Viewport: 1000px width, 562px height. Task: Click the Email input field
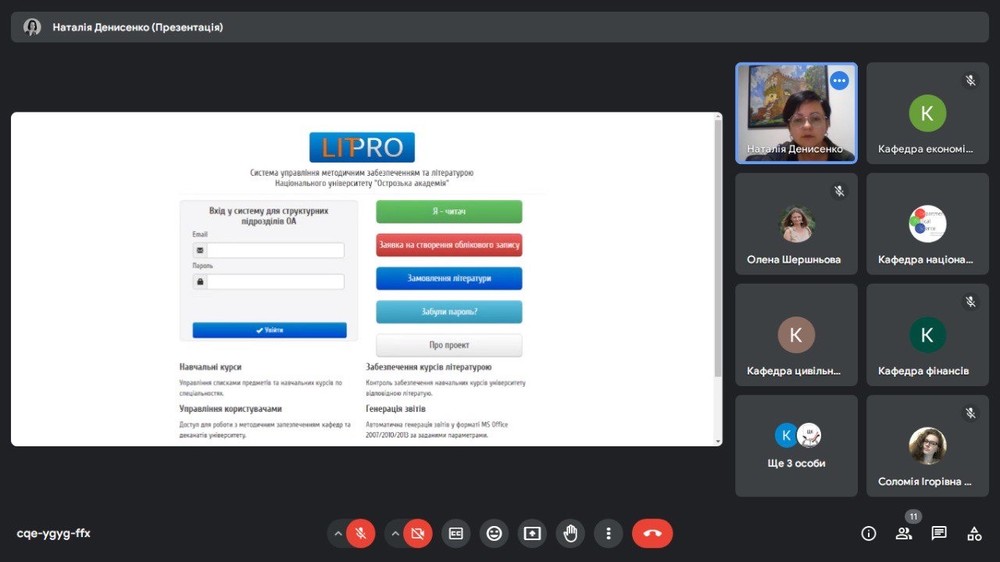pyautogui.click(x=275, y=250)
